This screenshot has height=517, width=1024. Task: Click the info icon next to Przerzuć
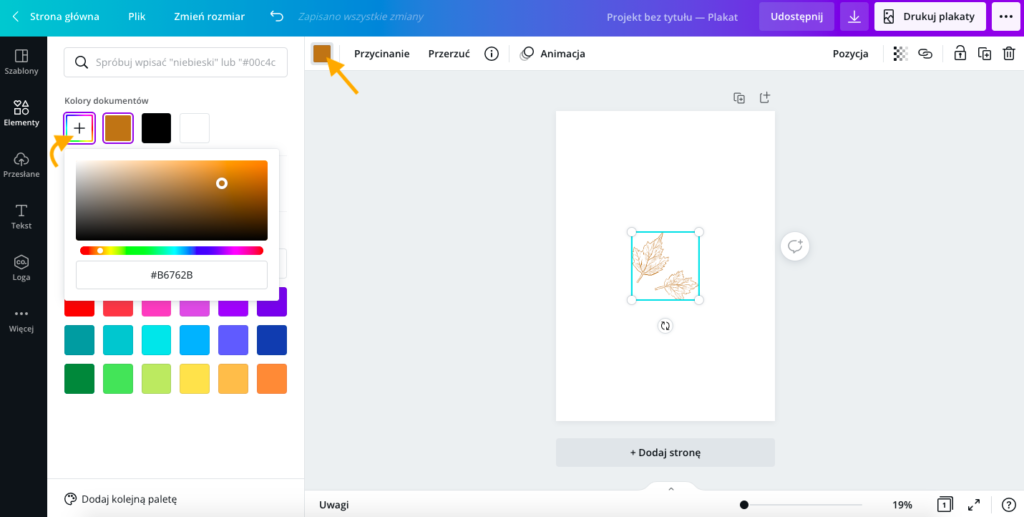pyautogui.click(x=491, y=54)
